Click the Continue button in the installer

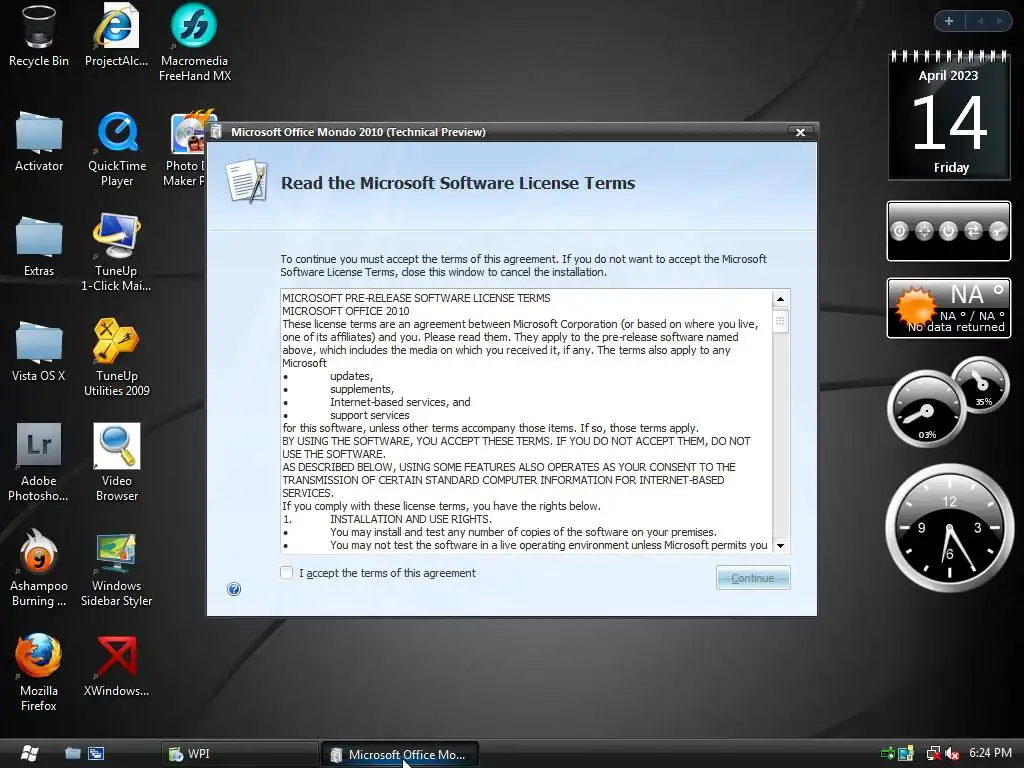pos(753,578)
